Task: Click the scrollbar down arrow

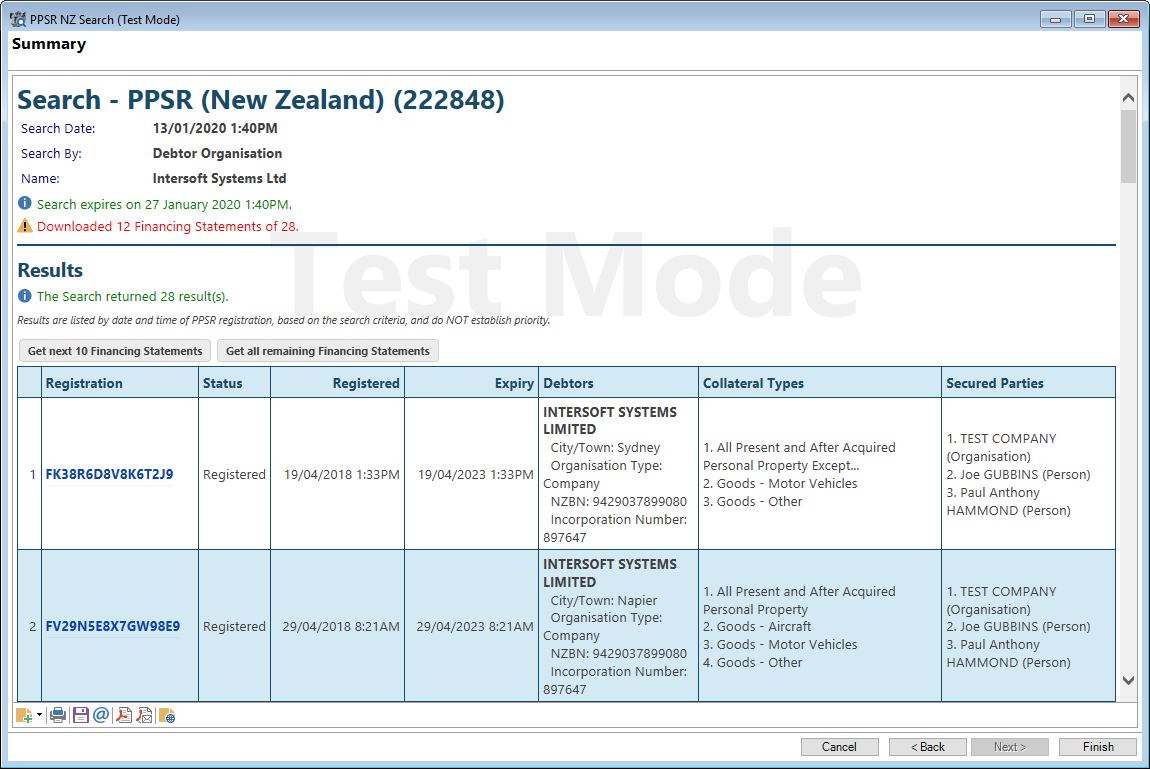Action: [1129, 680]
